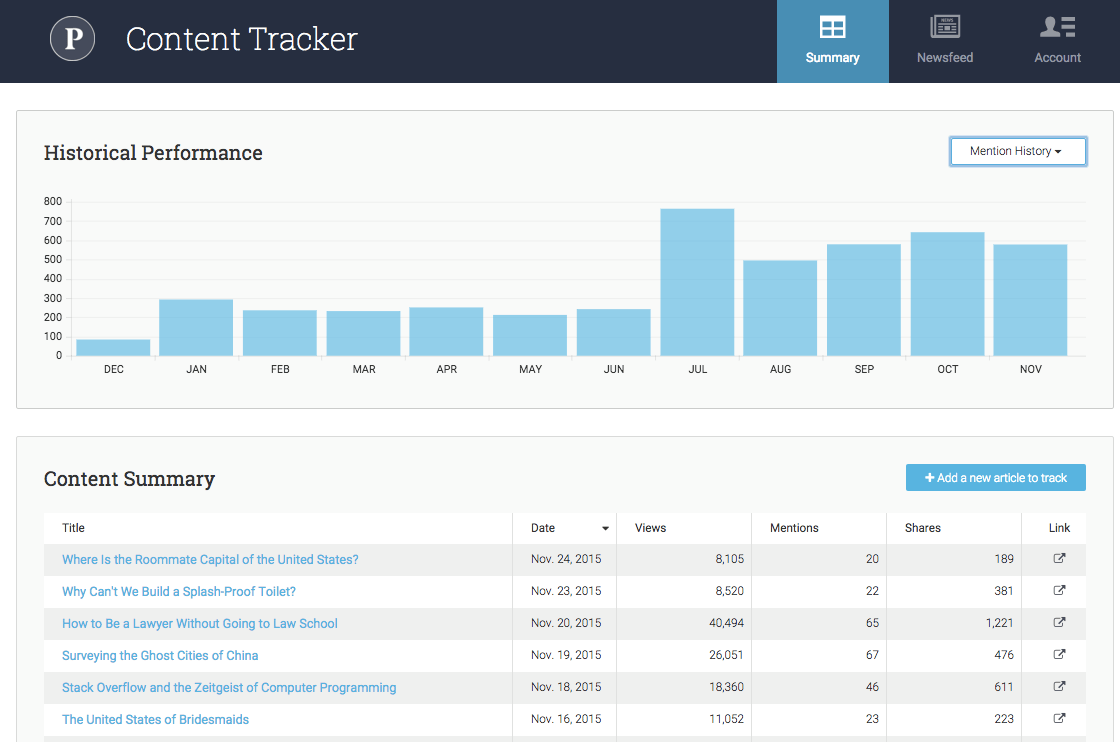Click Add a new article to track
Screen dimensions: 1120x742
(995, 477)
